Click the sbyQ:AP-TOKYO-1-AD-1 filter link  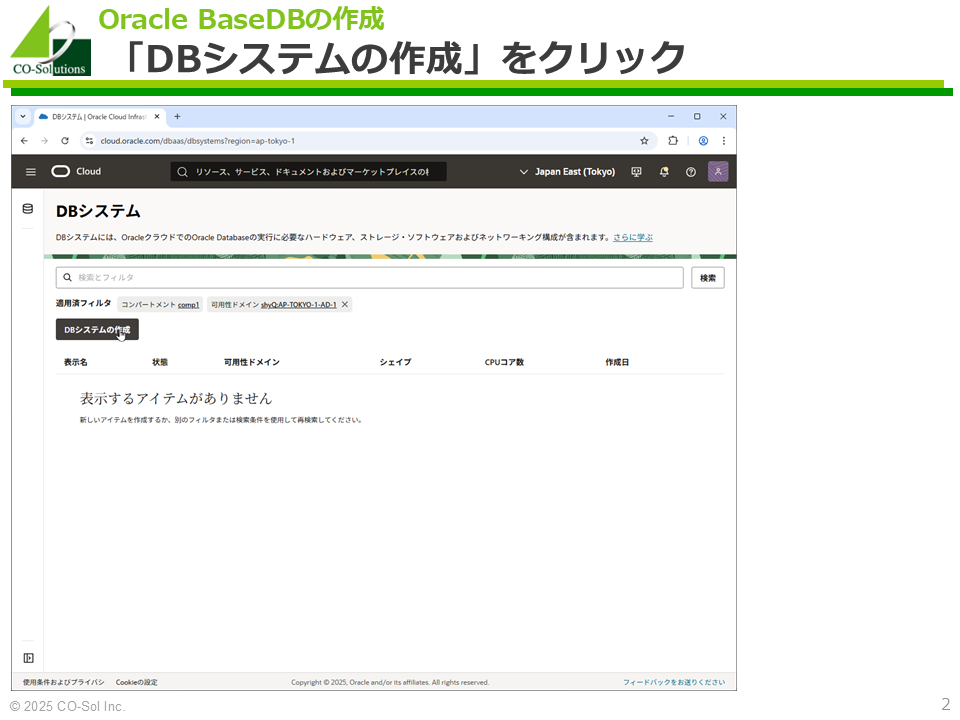tap(299, 305)
